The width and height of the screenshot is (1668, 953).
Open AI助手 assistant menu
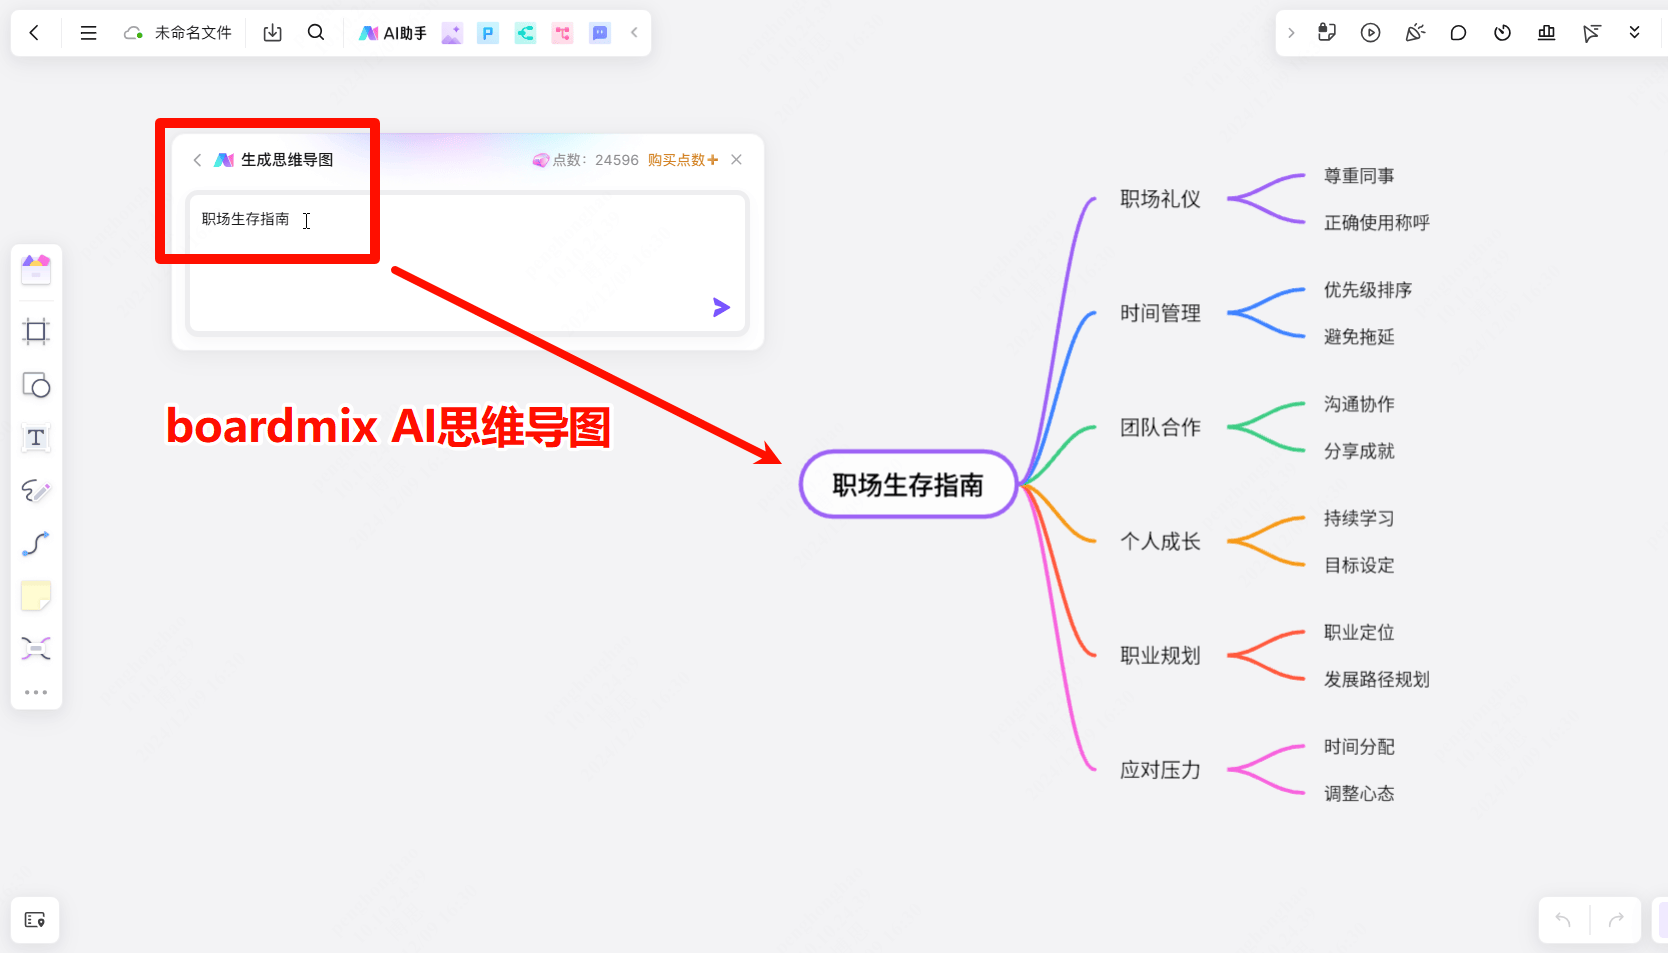point(393,33)
